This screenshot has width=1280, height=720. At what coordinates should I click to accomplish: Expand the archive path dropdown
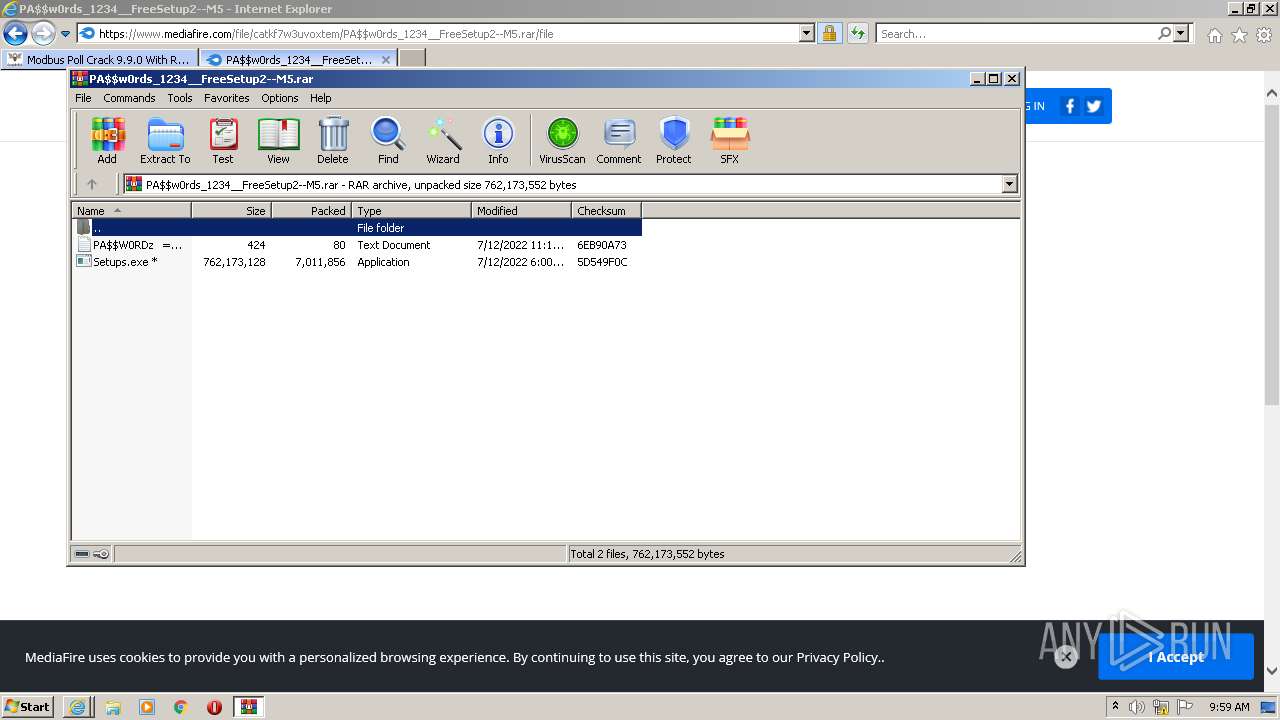click(1009, 184)
